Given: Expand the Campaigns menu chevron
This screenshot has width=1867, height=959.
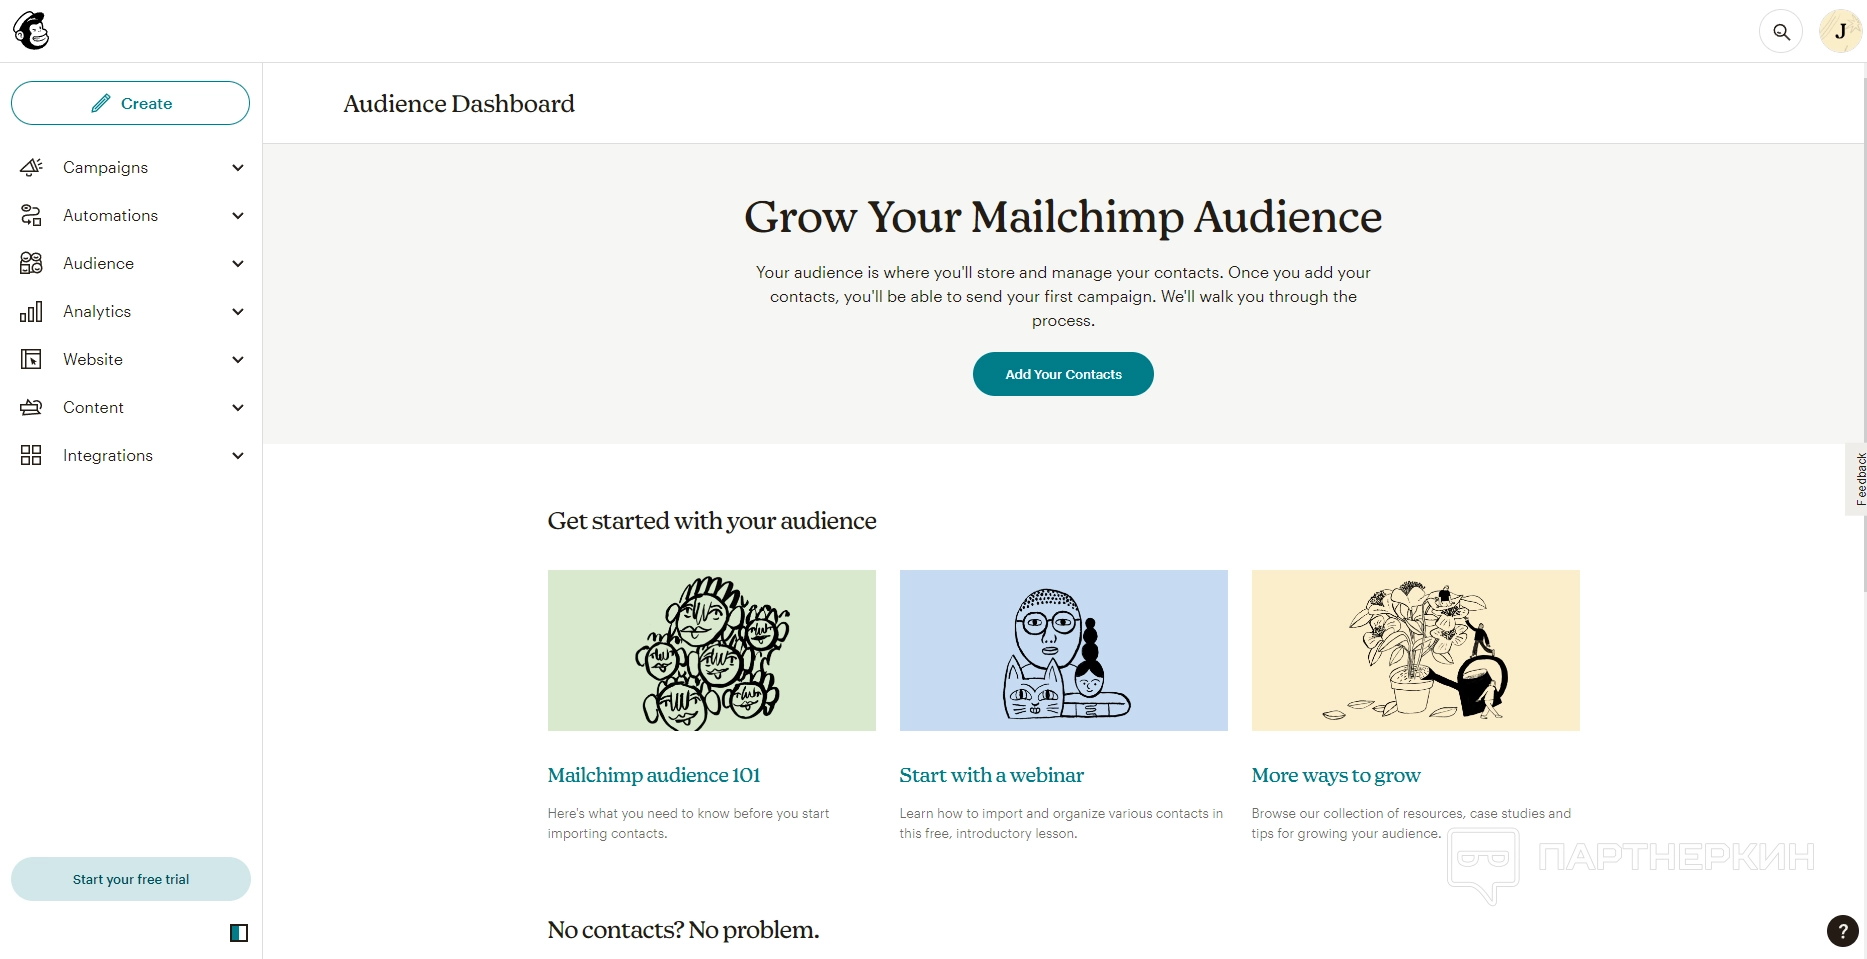Looking at the screenshot, I should click(238, 167).
